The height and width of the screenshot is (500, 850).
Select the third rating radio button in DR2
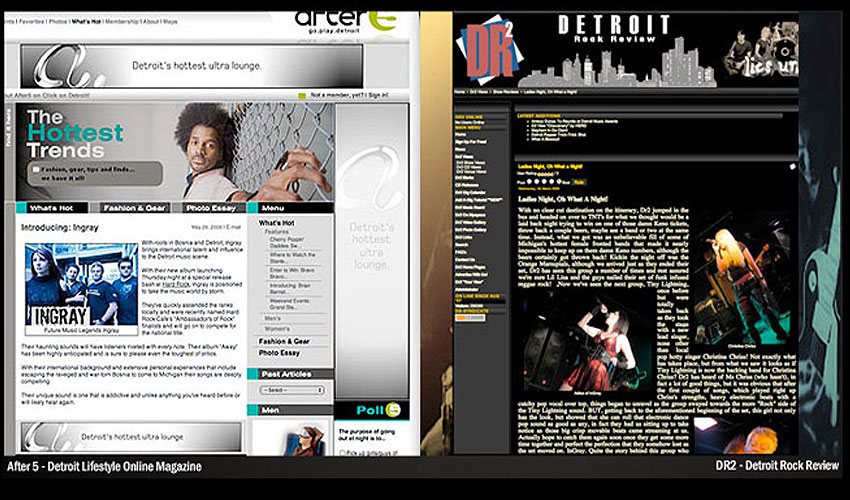(x=546, y=182)
